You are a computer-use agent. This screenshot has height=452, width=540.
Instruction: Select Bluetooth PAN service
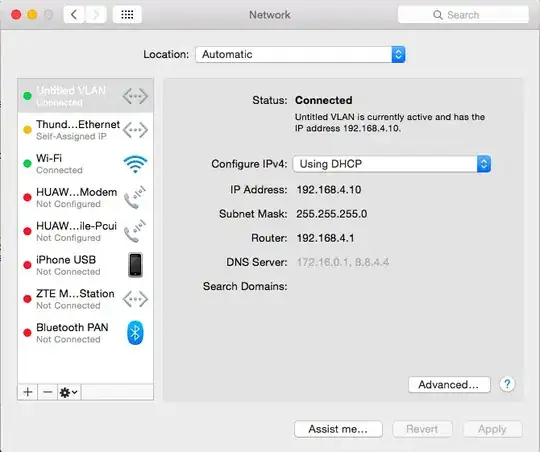click(85, 332)
